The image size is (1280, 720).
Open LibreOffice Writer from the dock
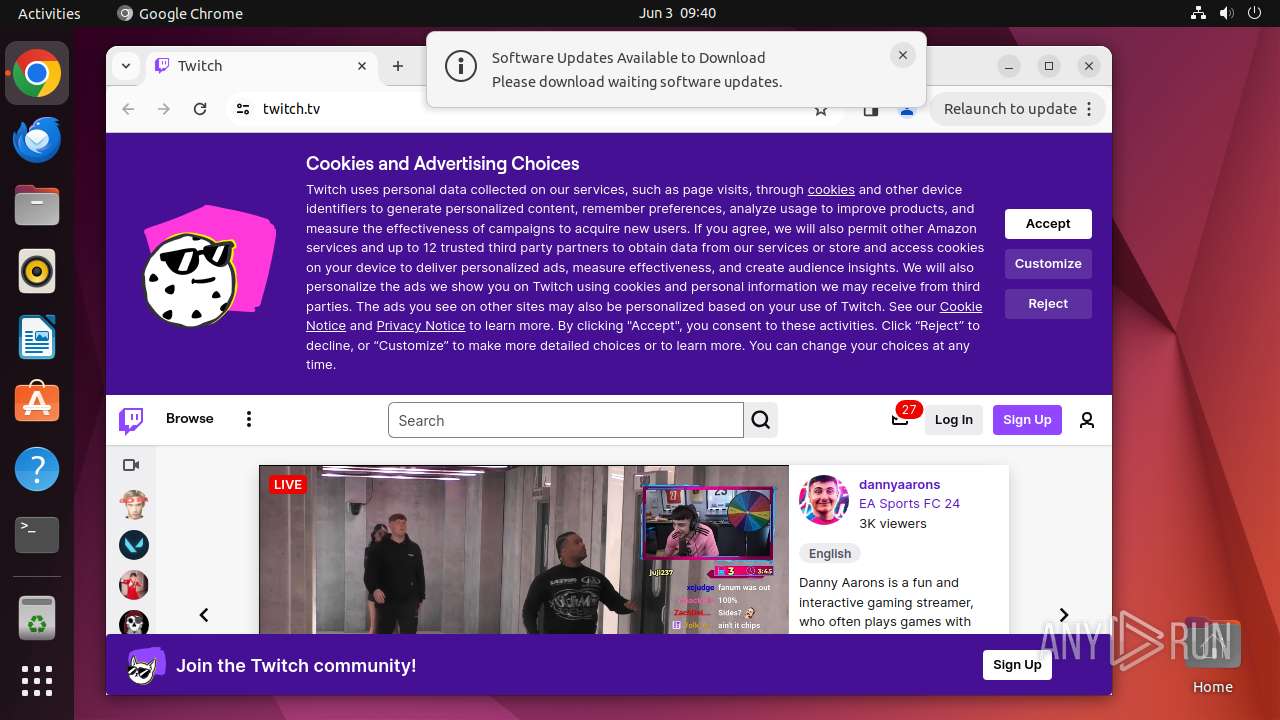tap(37, 337)
